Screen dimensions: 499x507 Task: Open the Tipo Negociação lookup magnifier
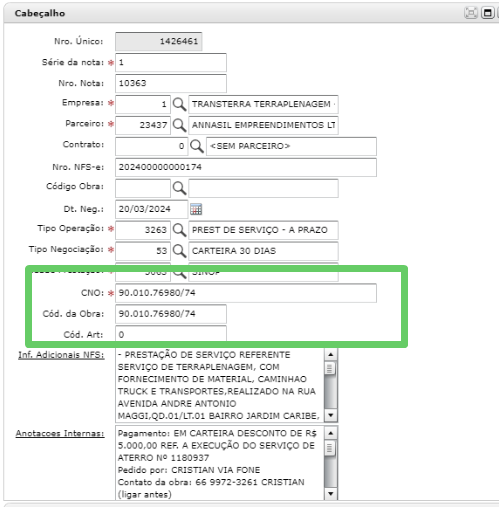[x=179, y=251]
